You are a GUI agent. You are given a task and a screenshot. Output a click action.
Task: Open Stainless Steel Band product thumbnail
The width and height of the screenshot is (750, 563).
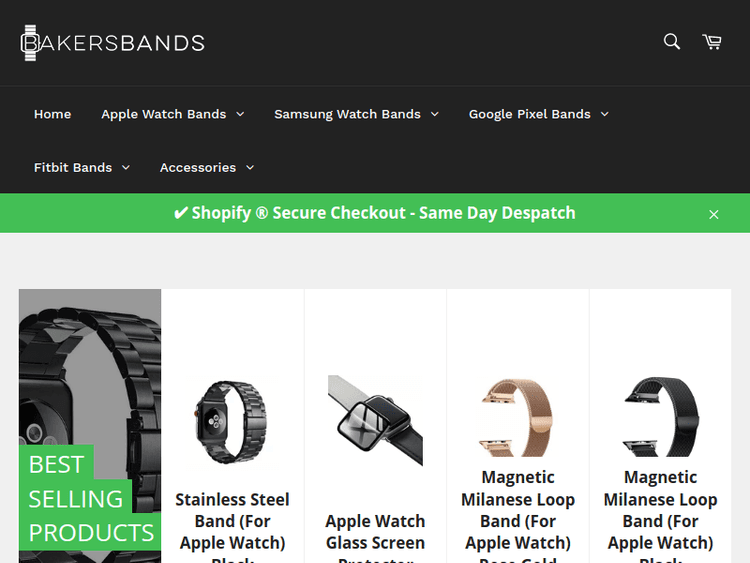click(x=232, y=421)
